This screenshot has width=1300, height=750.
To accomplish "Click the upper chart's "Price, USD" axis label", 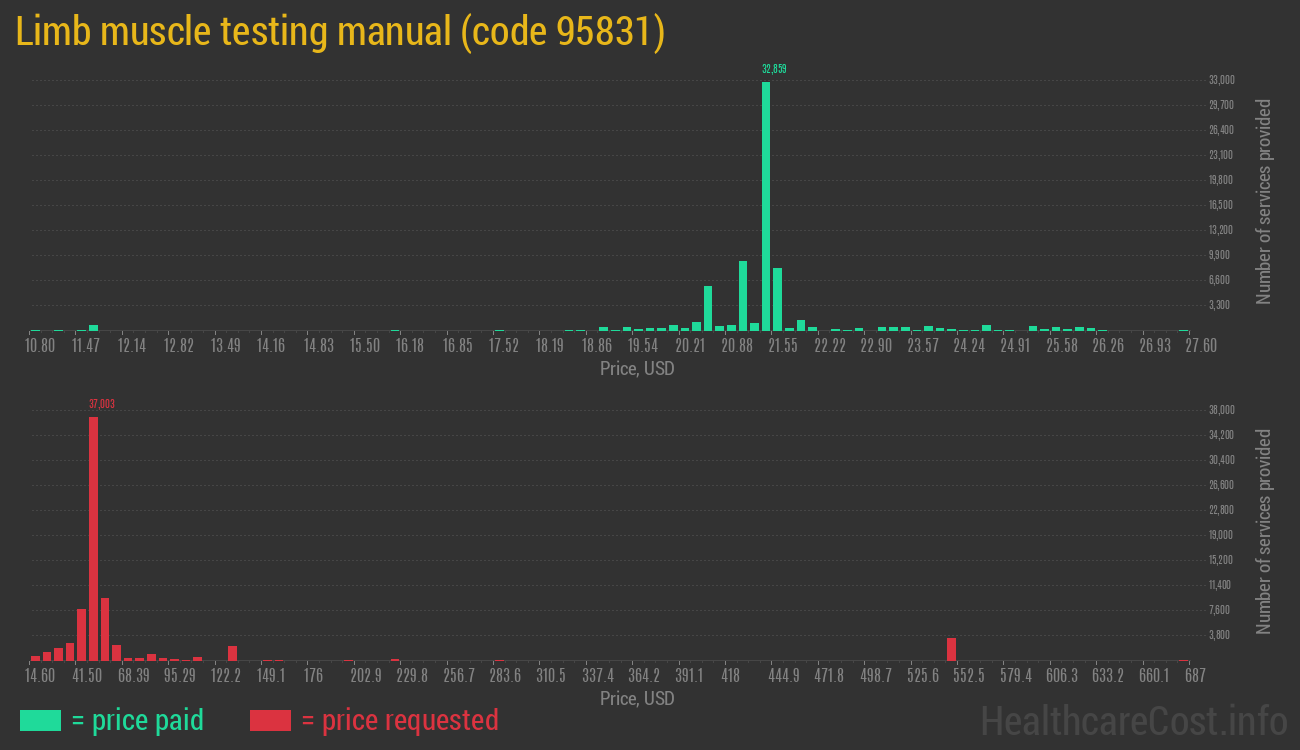I will coord(637,369).
